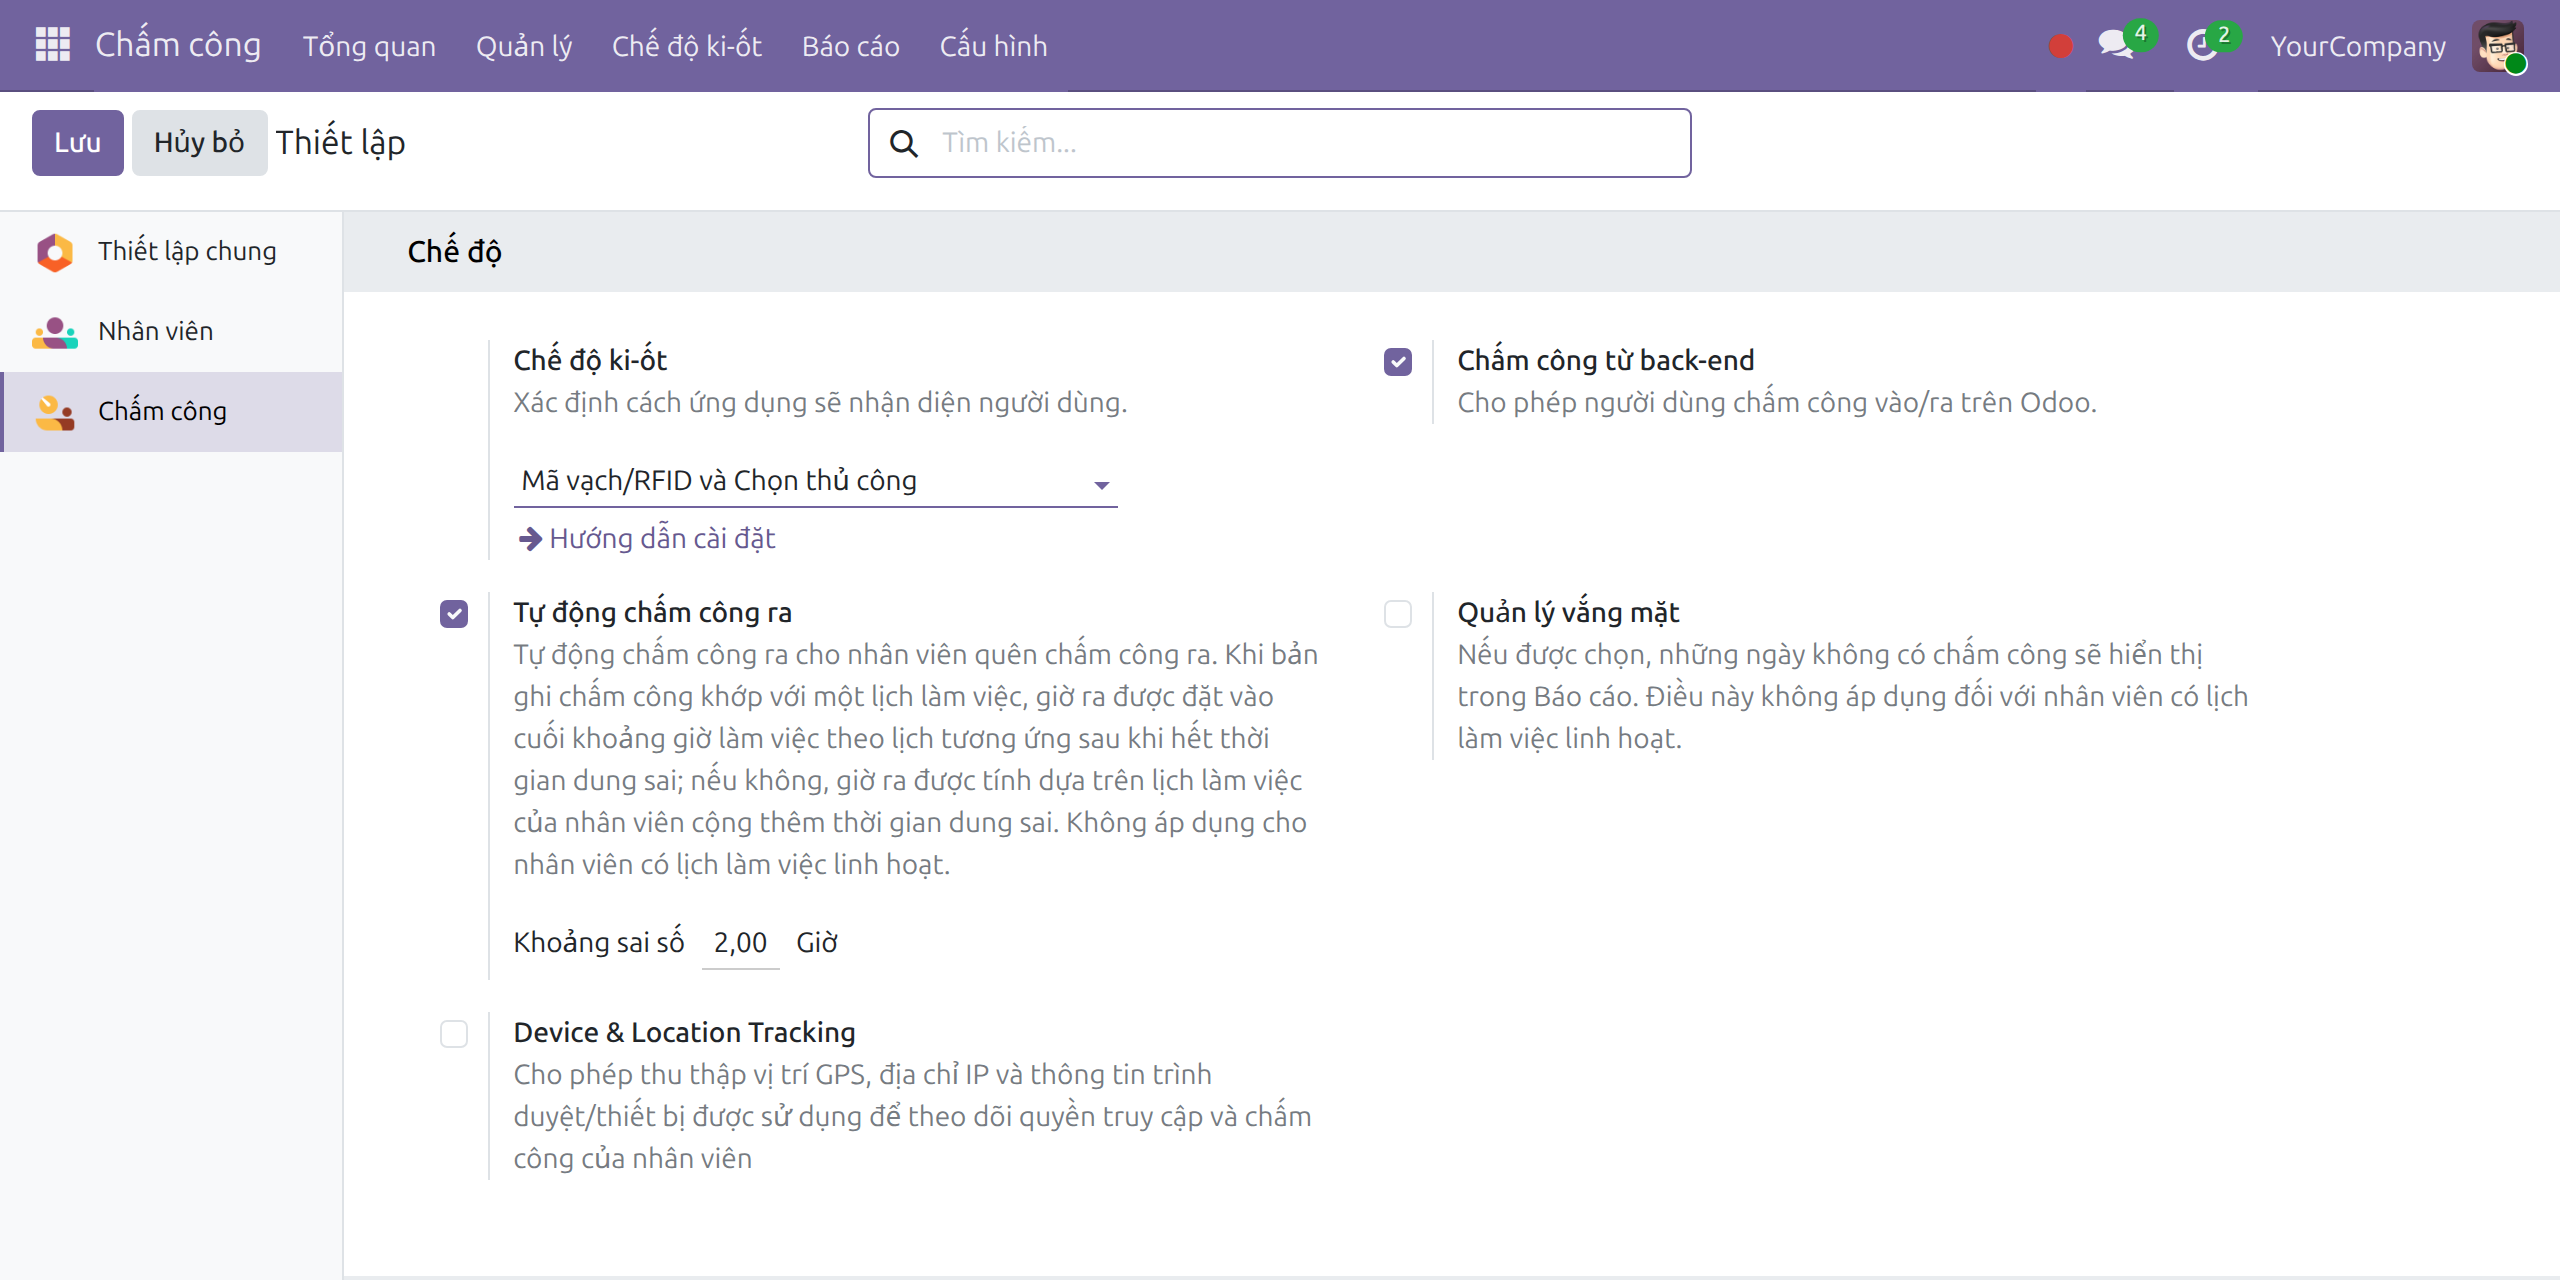The height and width of the screenshot is (1280, 2560).
Task: Open the Cấu hình menu
Action: [x=993, y=46]
